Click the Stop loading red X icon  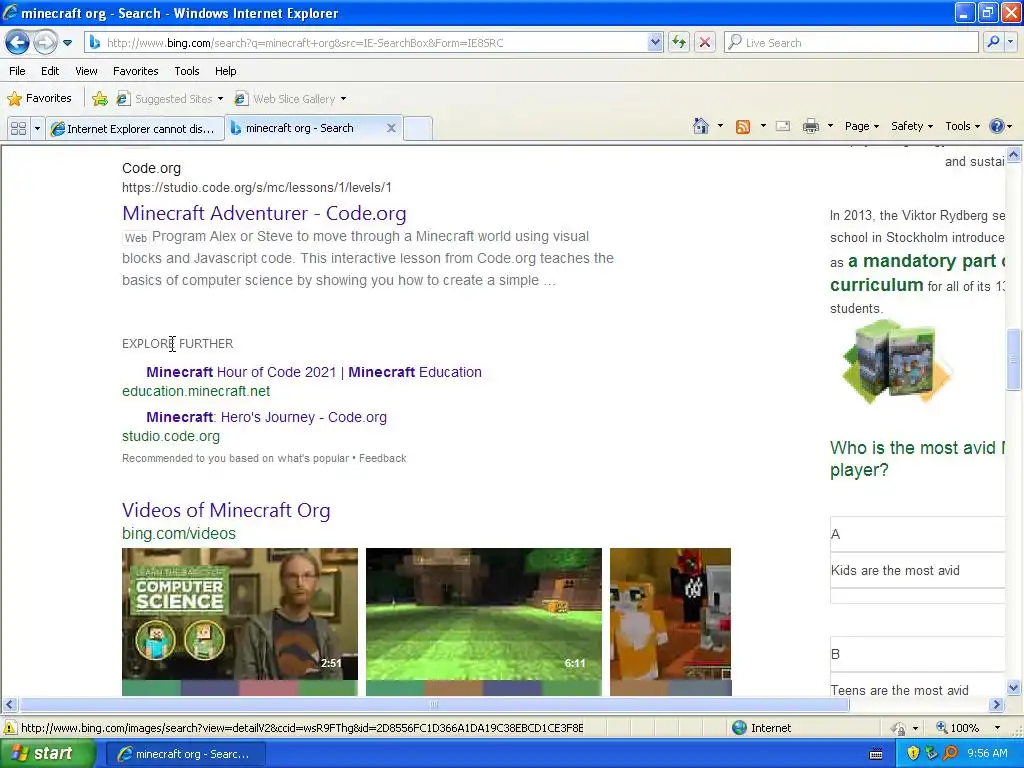click(705, 42)
